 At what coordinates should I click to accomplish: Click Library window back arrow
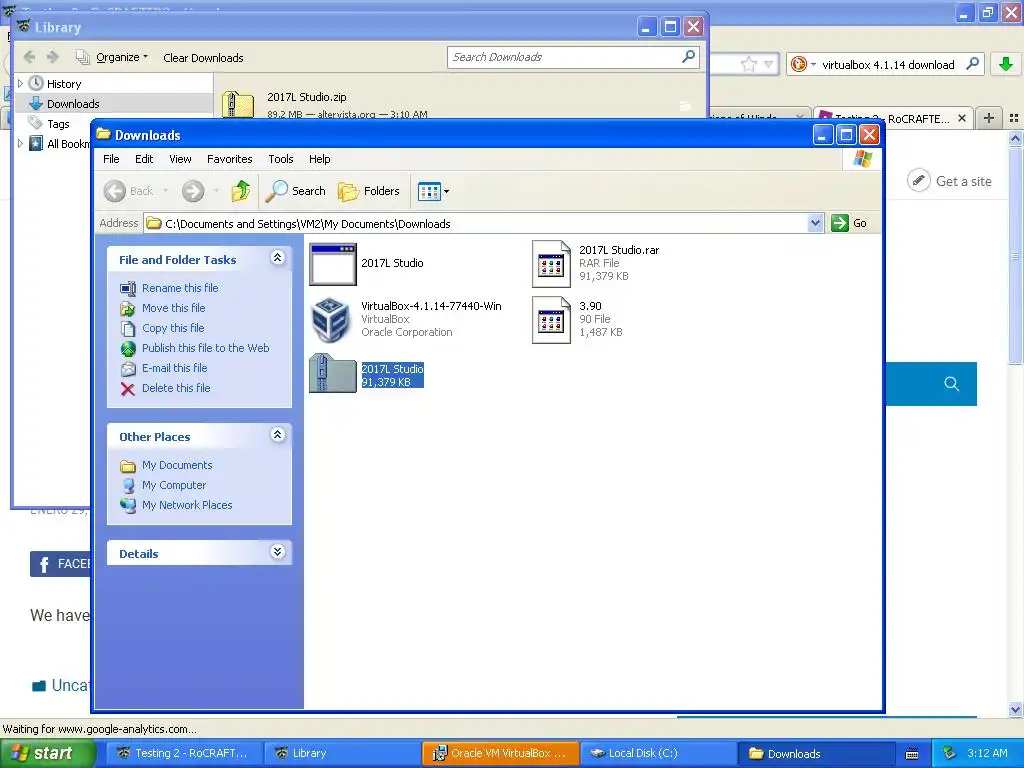tap(29, 57)
